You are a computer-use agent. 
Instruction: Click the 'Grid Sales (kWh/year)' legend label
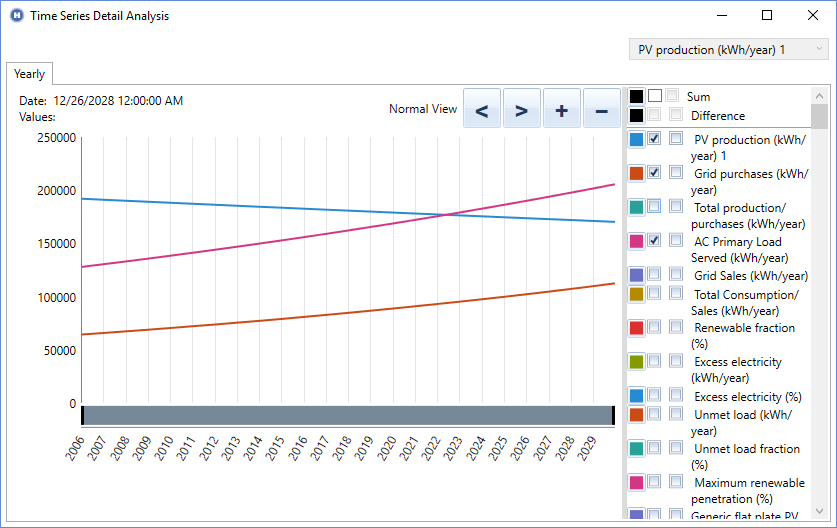[751, 275]
